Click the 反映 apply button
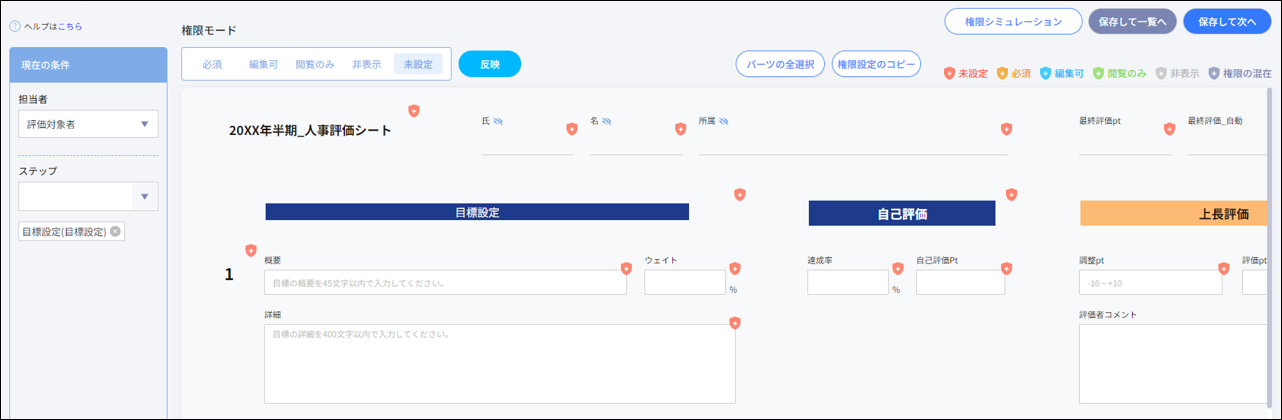1282x420 pixels. pos(490,64)
